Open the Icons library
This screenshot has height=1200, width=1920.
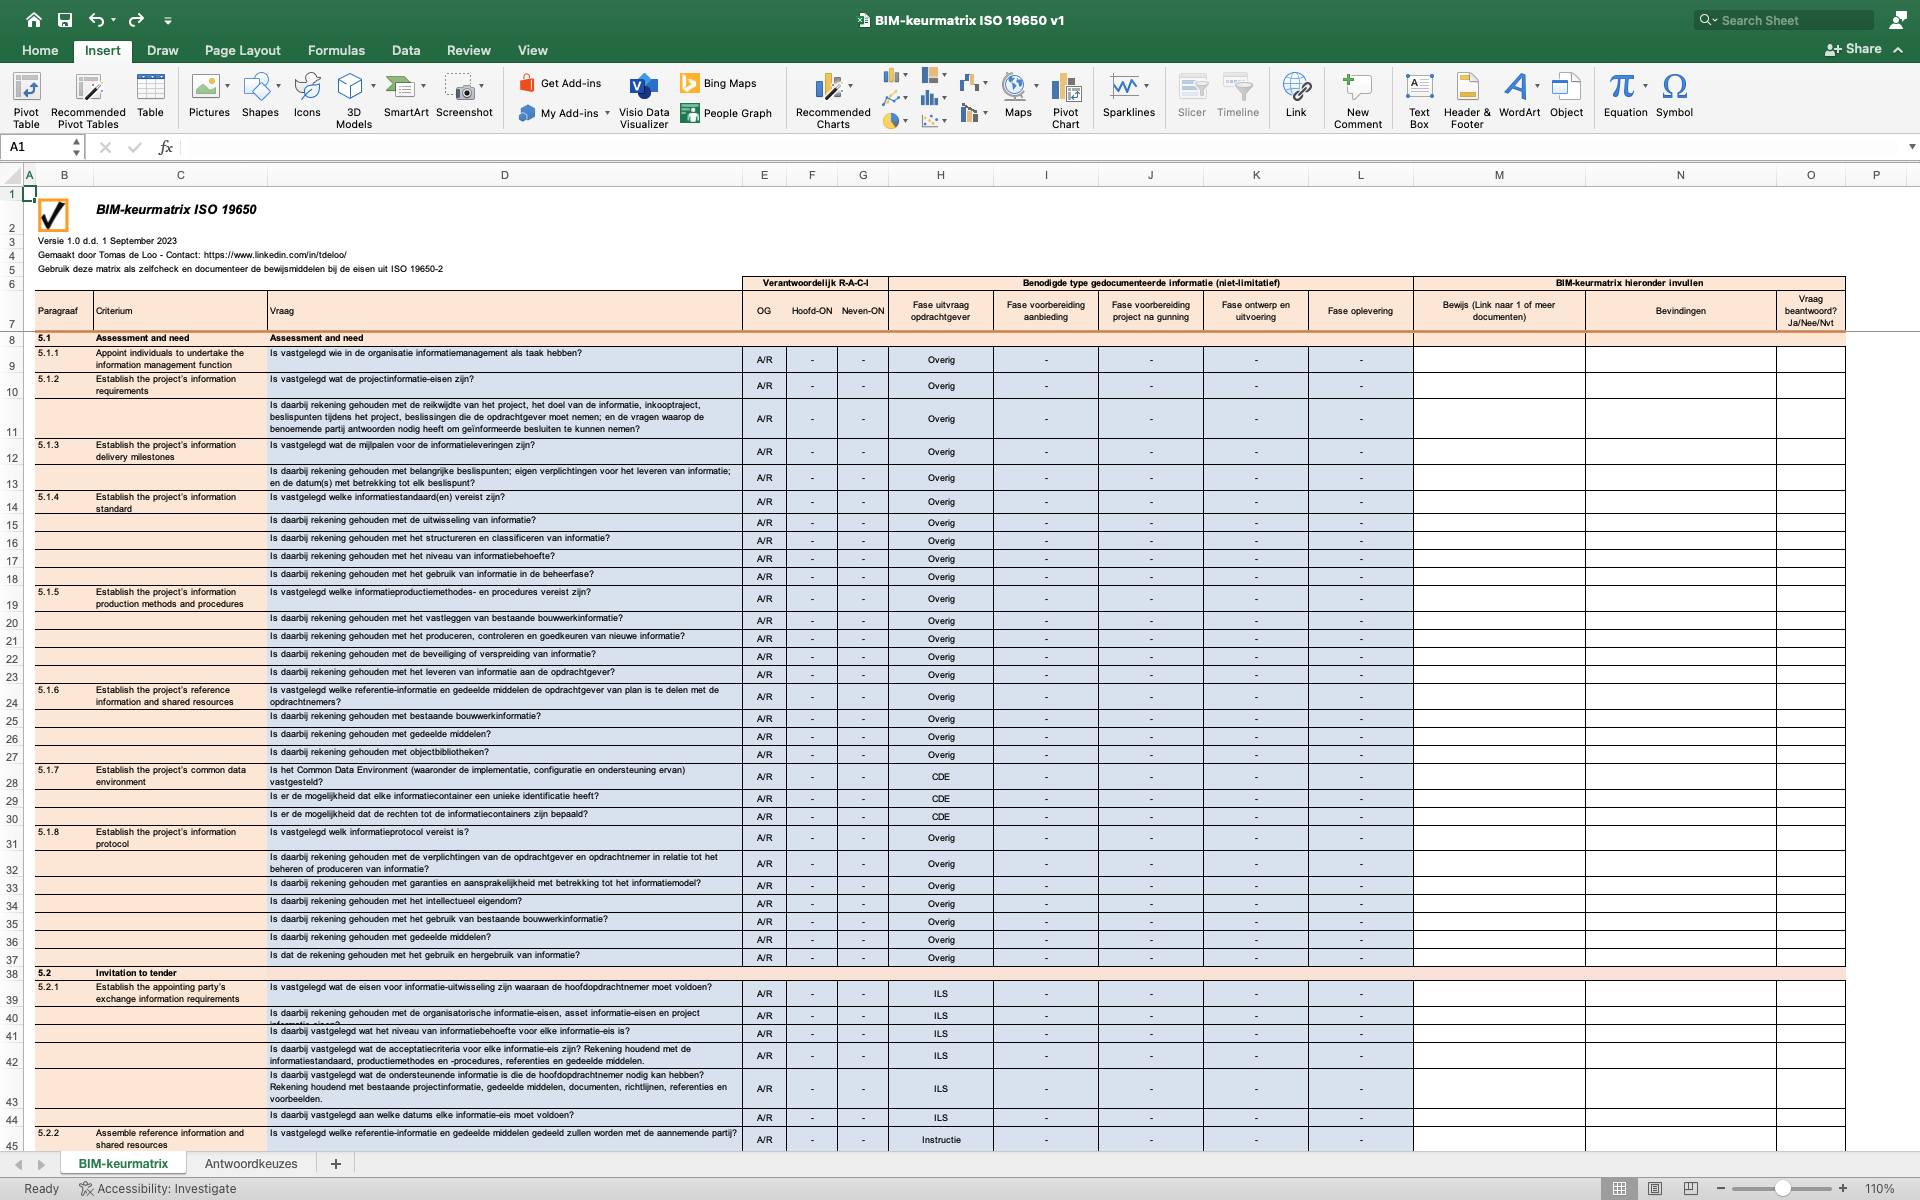(x=307, y=95)
